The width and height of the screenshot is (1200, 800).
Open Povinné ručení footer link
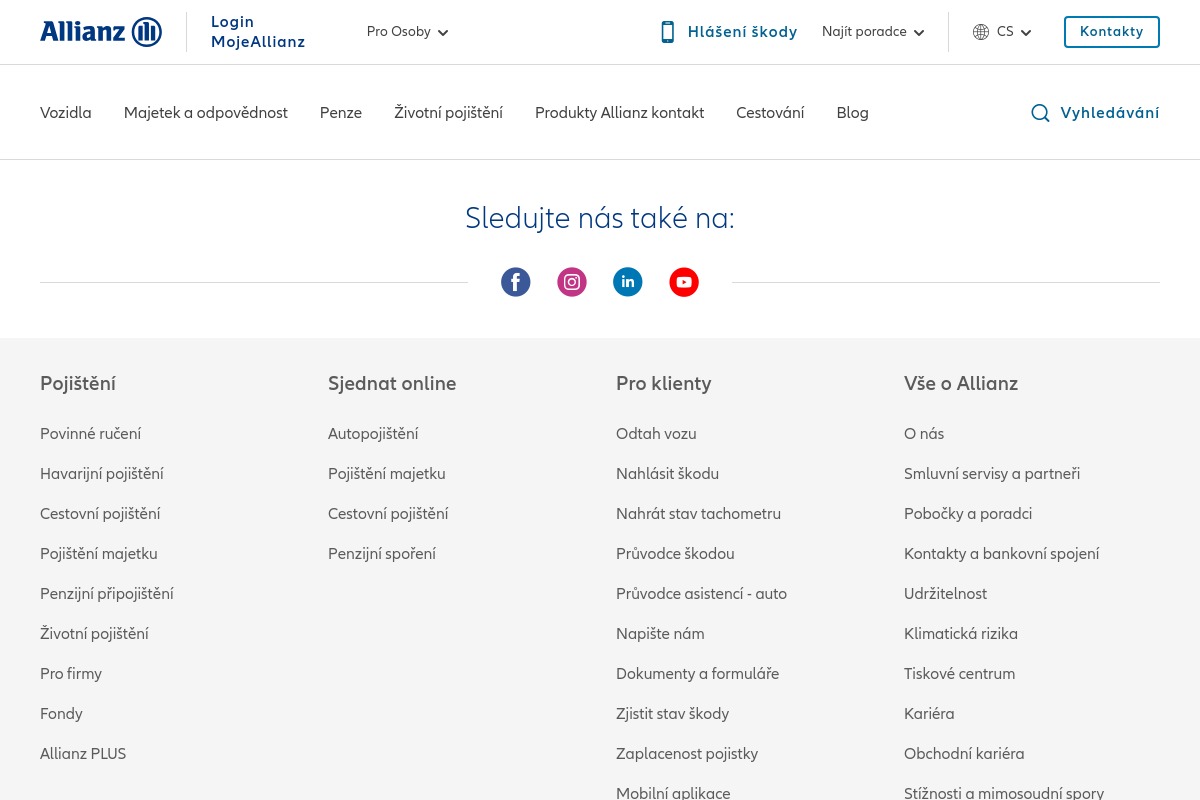tap(90, 434)
